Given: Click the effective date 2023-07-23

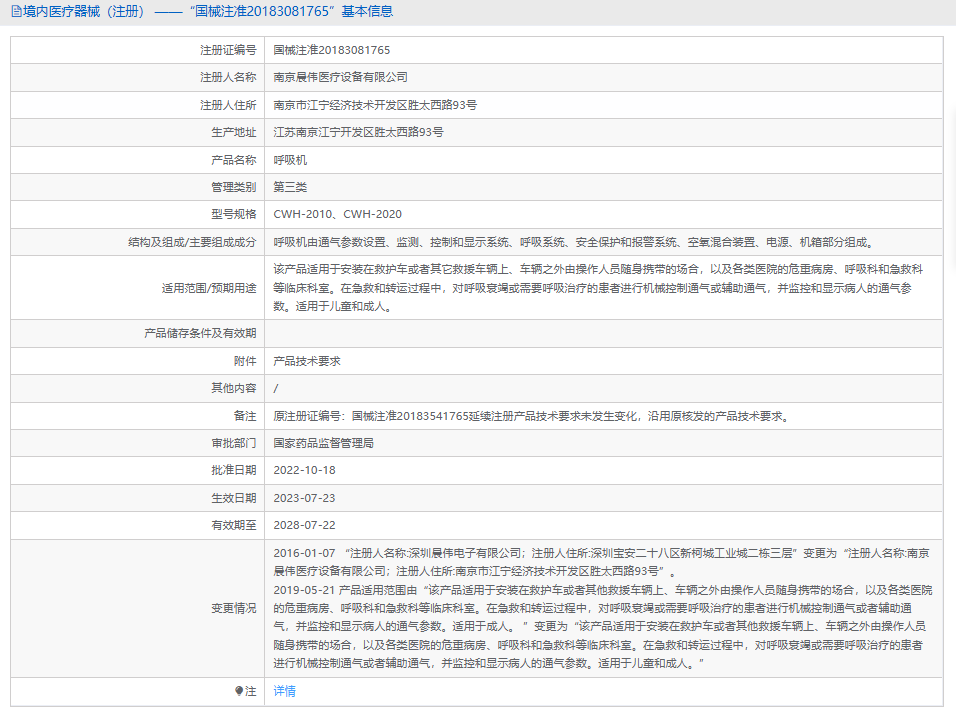Looking at the screenshot, I should coord(305,498).
